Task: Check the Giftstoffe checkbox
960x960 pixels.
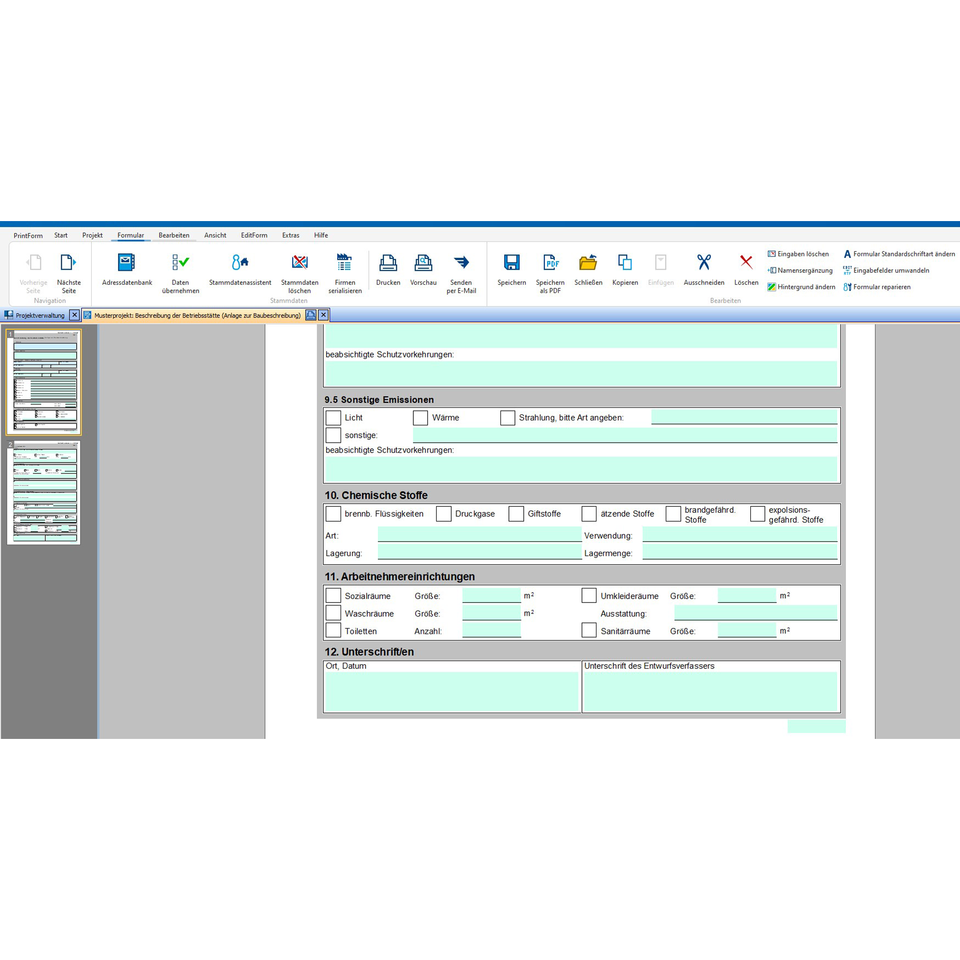Action: [x=516, y=514]
